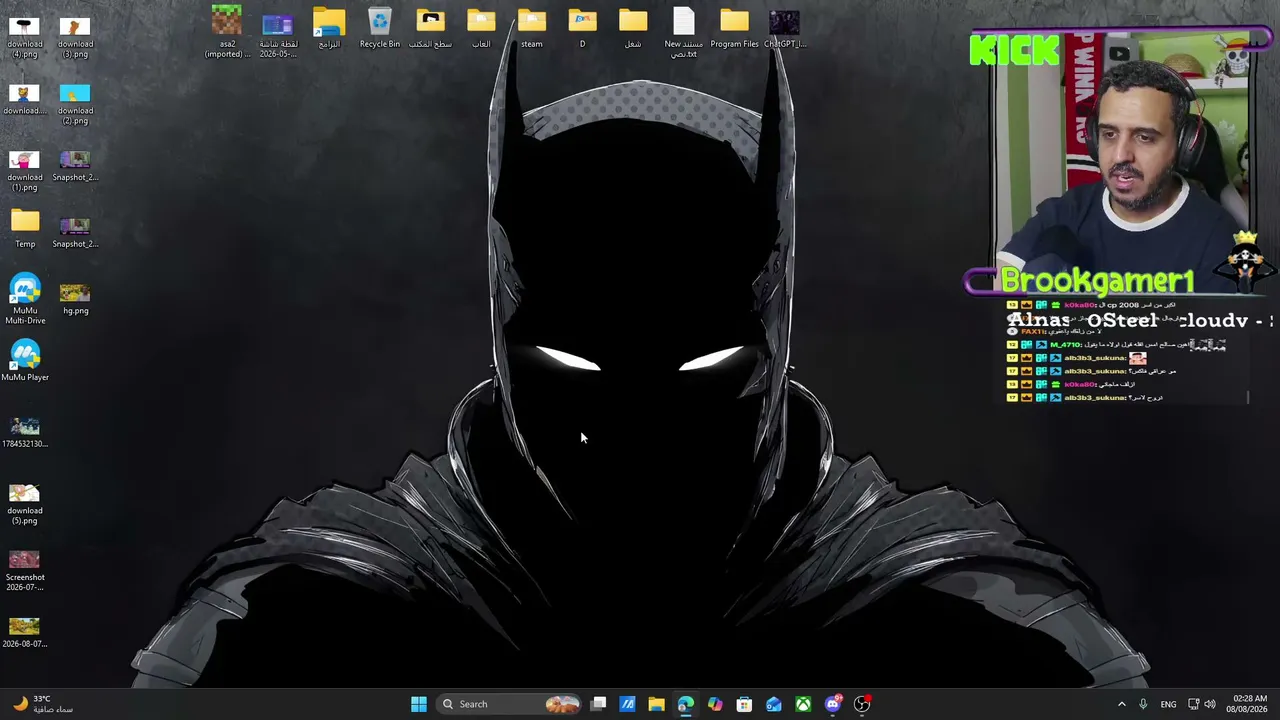Select the asa2 (imported) Minecraft icon
This screenshot has width=1280, height=720.
tap(227, 32)
